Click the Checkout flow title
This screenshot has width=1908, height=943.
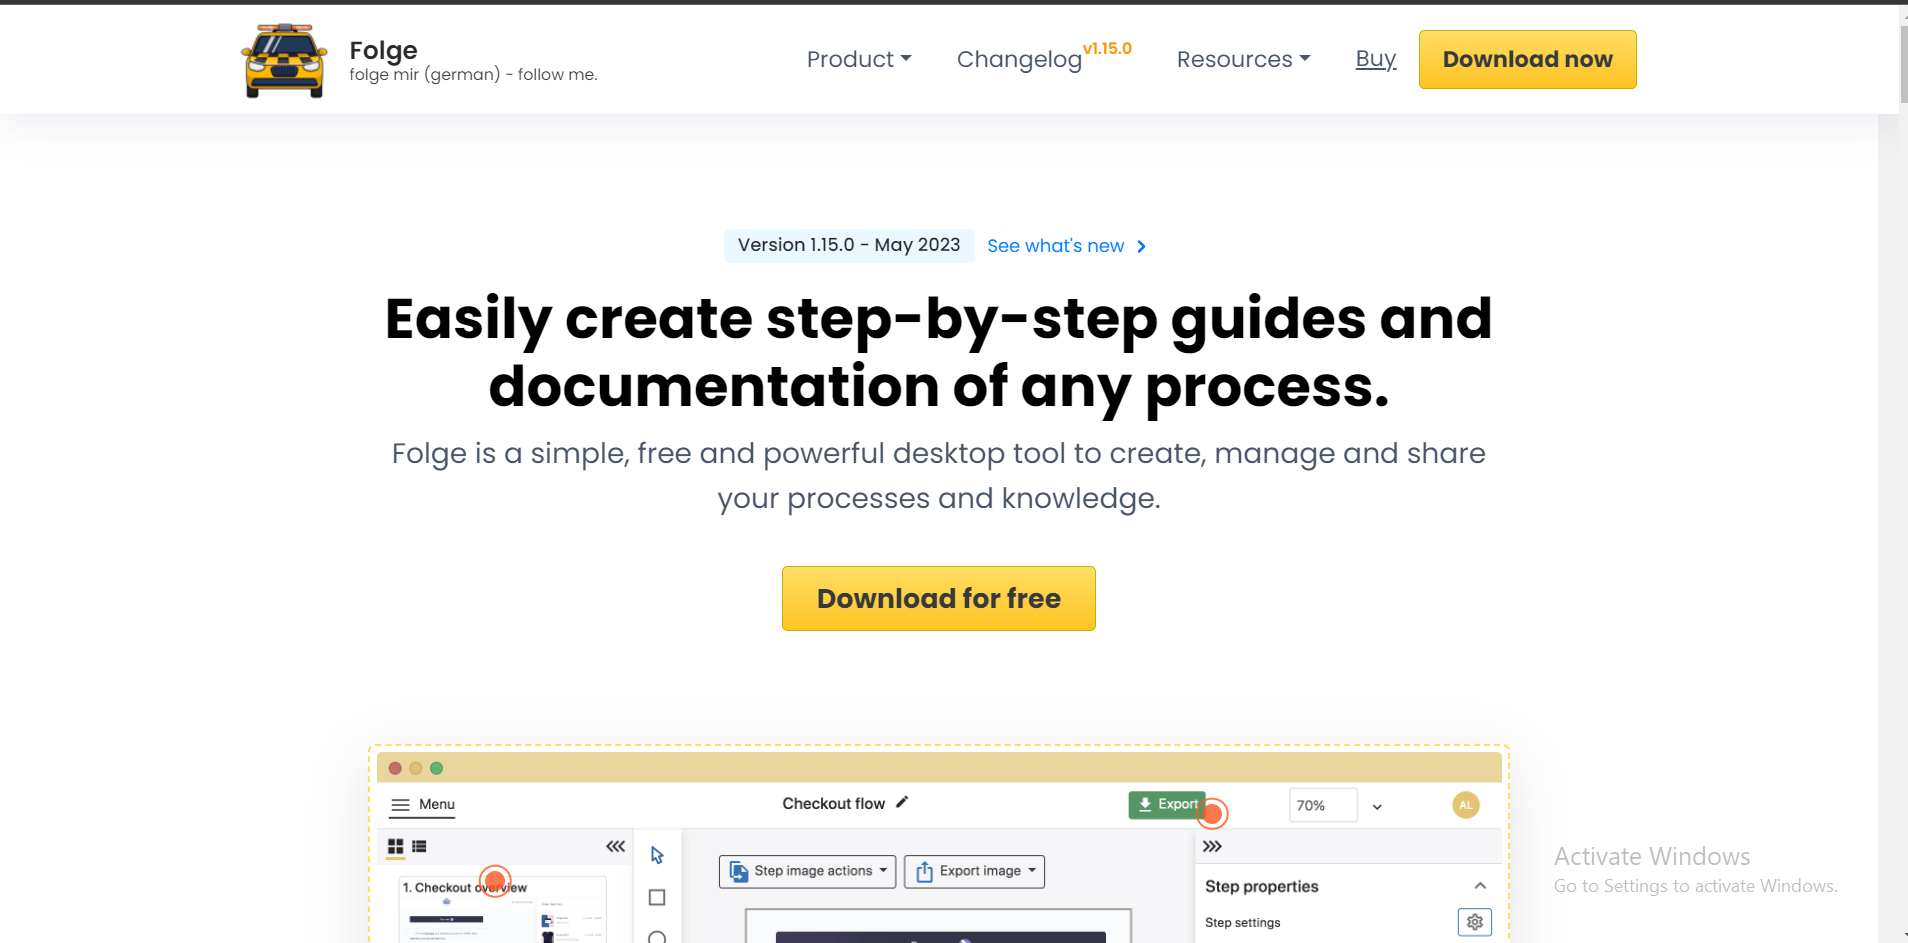[833, 803]
